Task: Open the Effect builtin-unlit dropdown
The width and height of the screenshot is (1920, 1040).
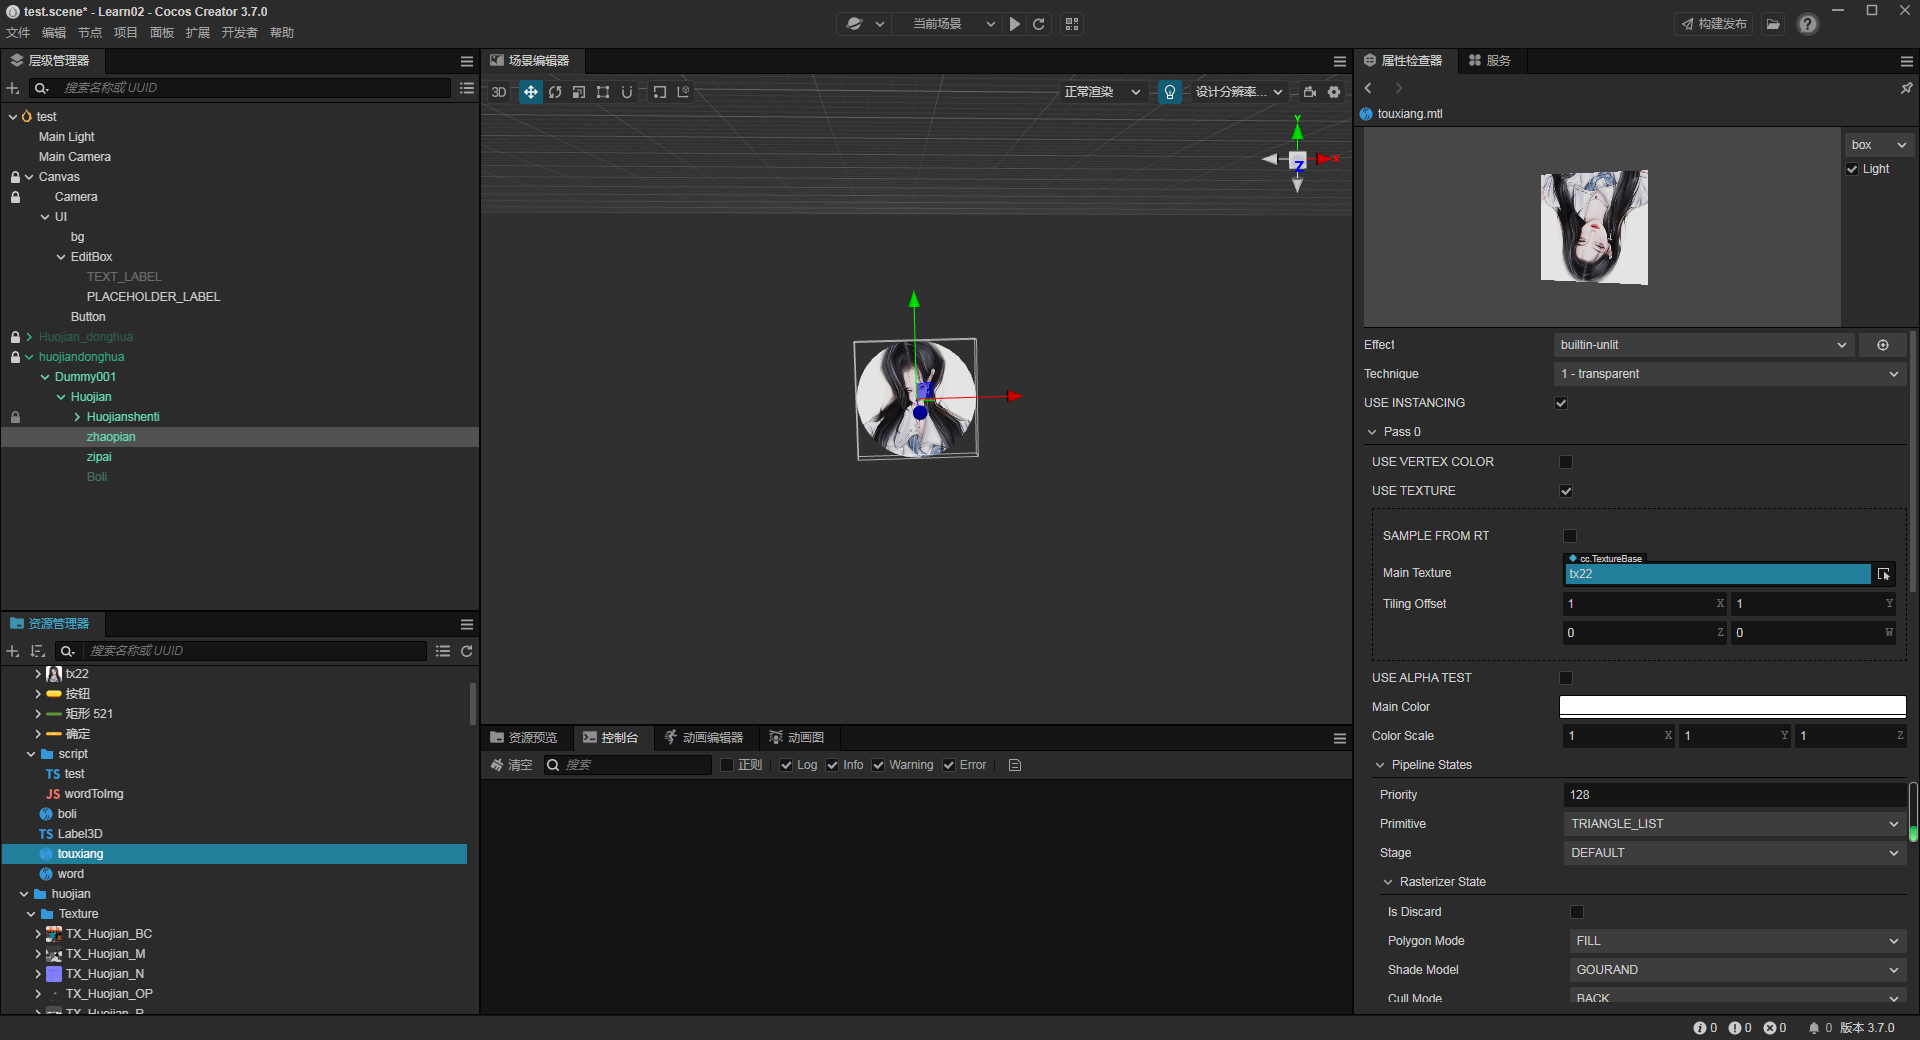Action: pos(1704,345)
